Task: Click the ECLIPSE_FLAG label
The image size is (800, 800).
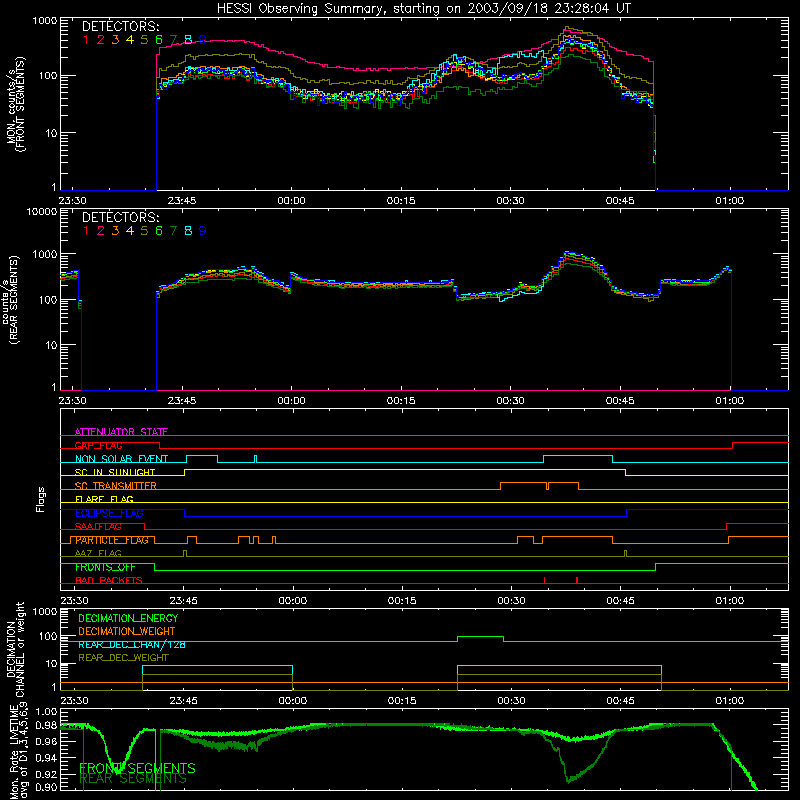Action: coord(109,513)
